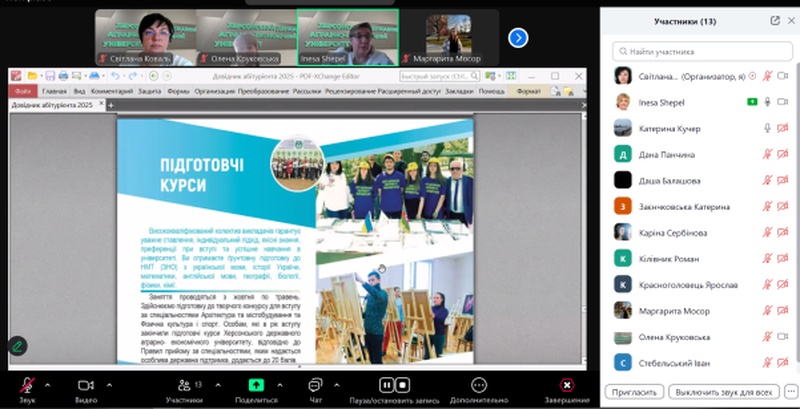Screen dimensions: 800x409
Task: Click the green back navigation arrow
Action: (153, 76)
